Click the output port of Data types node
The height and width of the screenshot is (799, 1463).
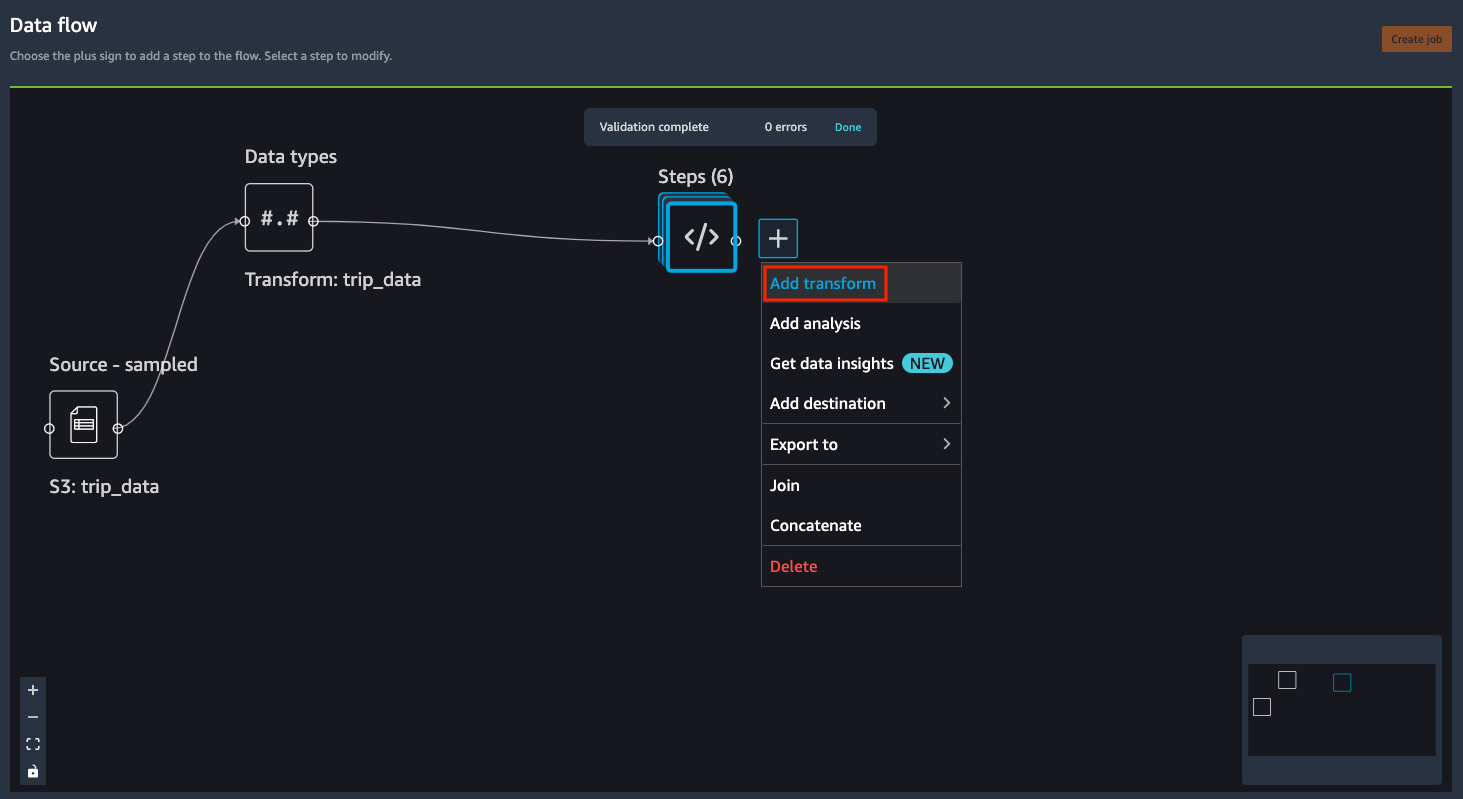pos(313,221)
